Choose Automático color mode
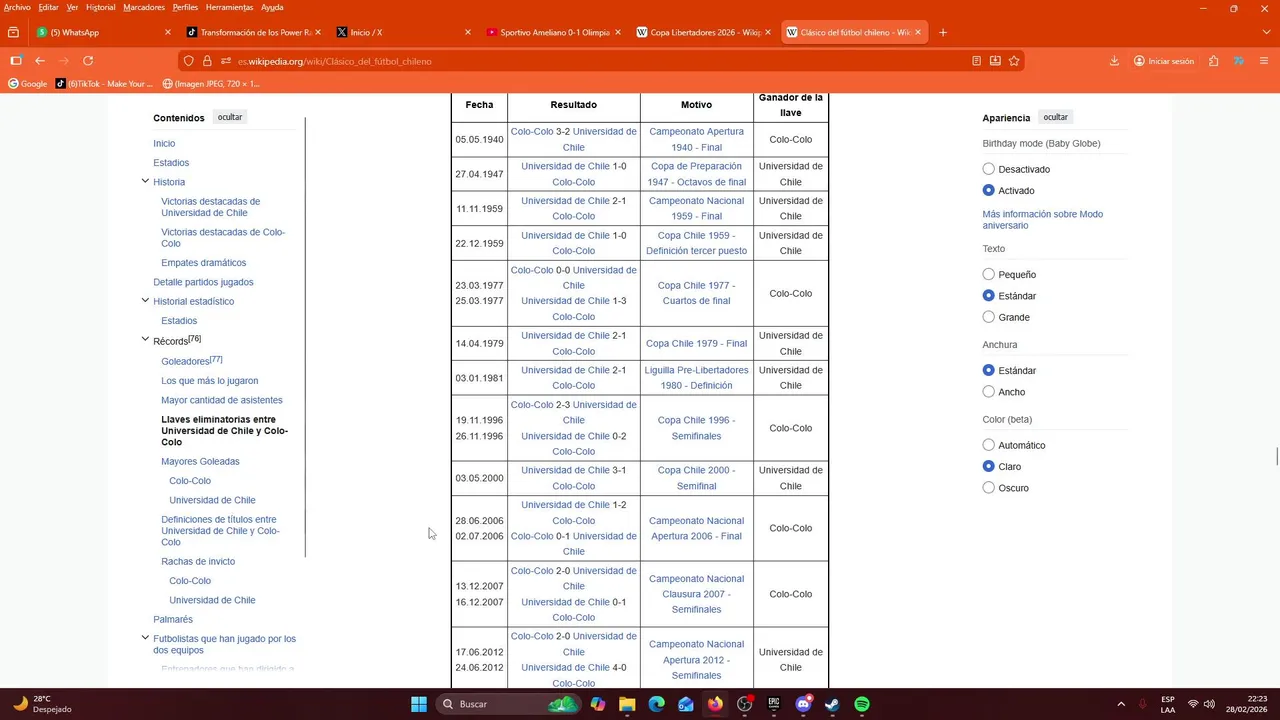This screenshot has height=720, width=1280. pyautogui.click(x=988, y=445)
